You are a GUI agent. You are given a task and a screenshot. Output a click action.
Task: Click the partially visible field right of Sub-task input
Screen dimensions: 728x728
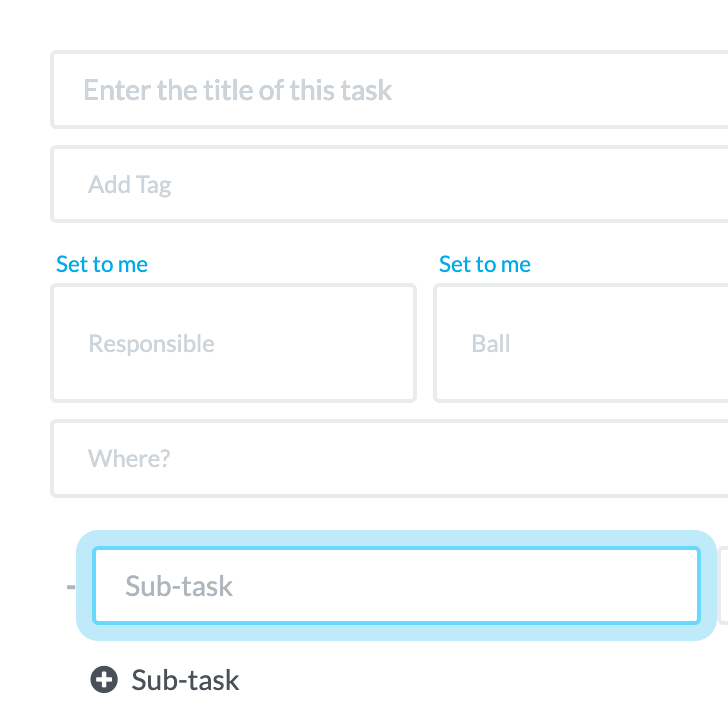pyautogui.click(x=723, y=585)
